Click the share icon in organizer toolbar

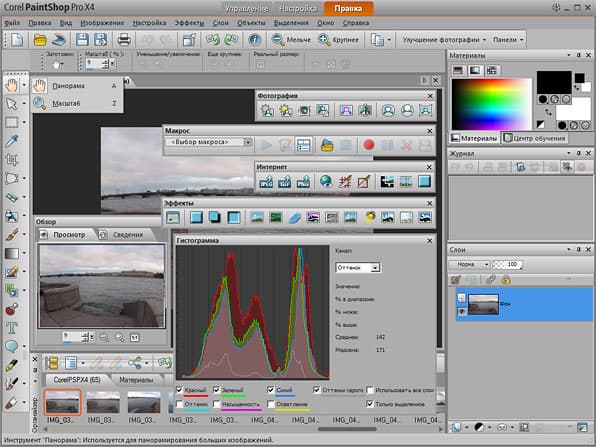pos(135,363)
